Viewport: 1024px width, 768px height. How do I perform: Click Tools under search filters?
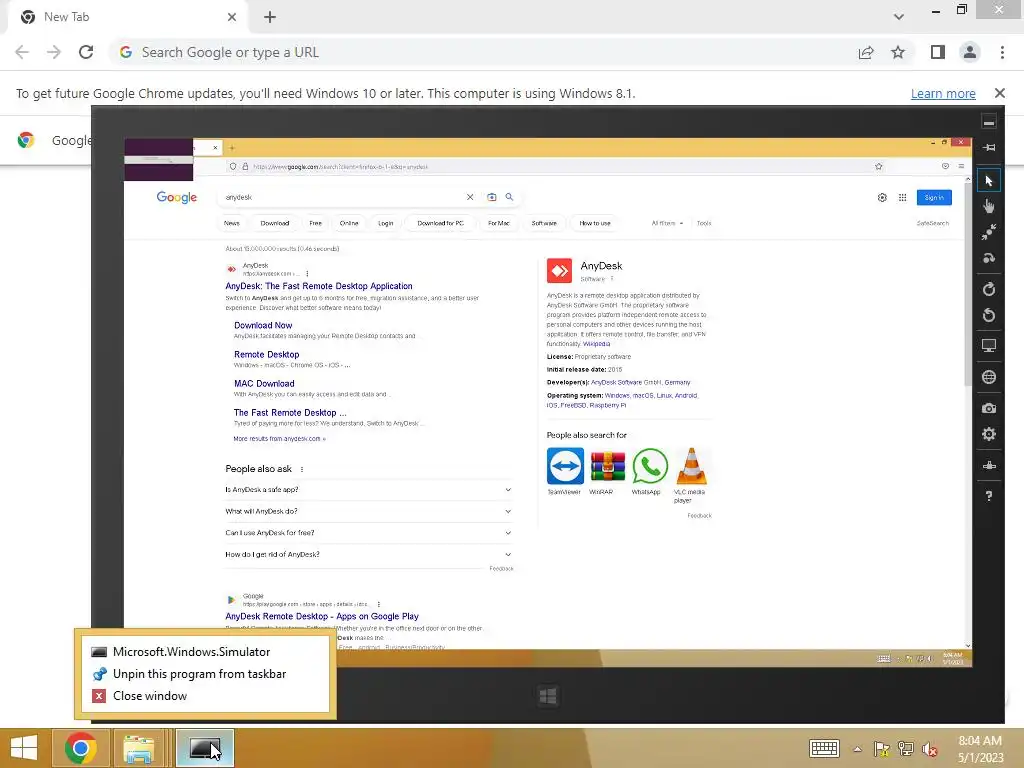pos(704,223)
